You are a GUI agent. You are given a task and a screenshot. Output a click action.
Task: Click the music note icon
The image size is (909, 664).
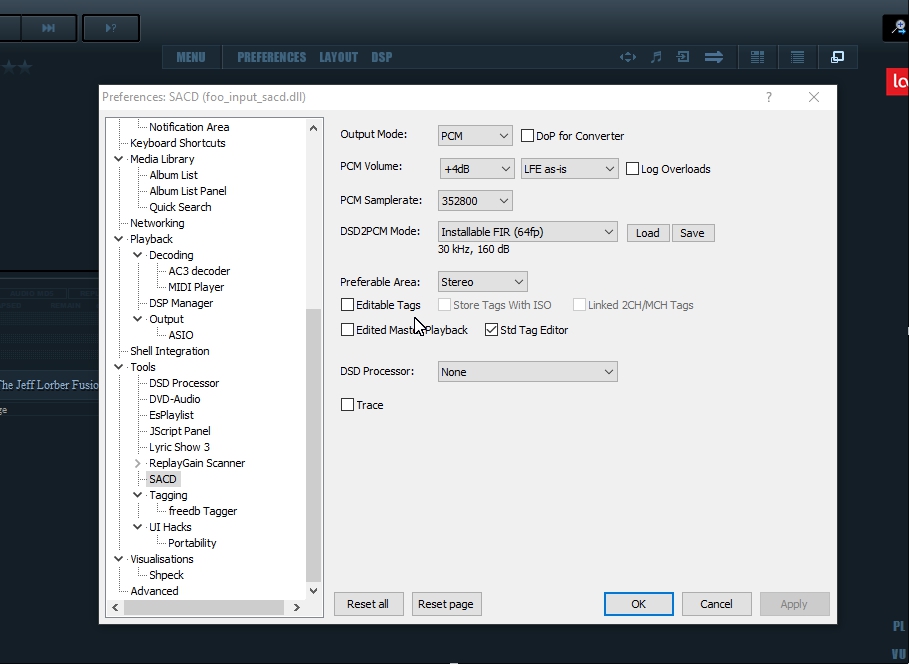click(656, 57)
